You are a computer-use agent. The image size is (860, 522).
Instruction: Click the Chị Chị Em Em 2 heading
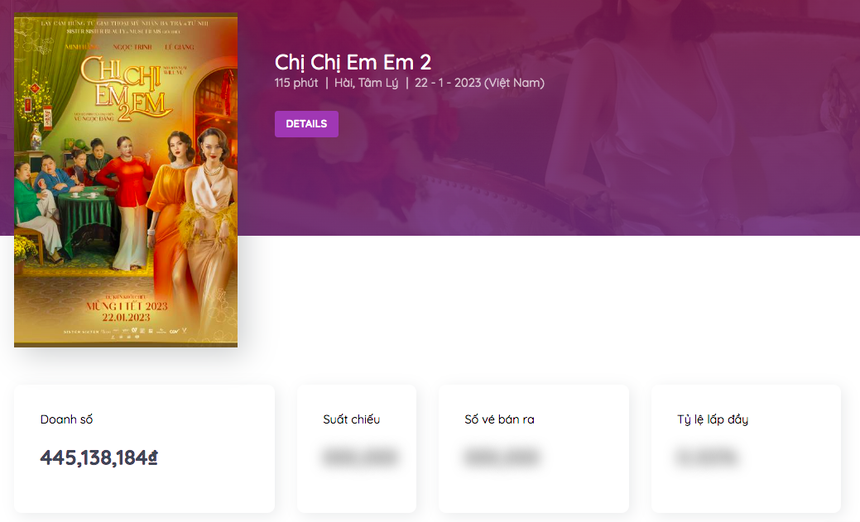click(353, 63)
